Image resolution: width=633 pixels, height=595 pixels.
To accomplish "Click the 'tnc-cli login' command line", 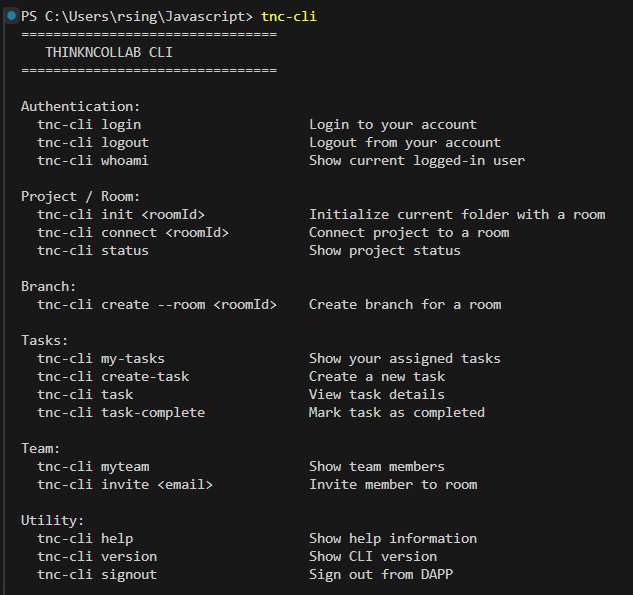I will click(89, 125).
